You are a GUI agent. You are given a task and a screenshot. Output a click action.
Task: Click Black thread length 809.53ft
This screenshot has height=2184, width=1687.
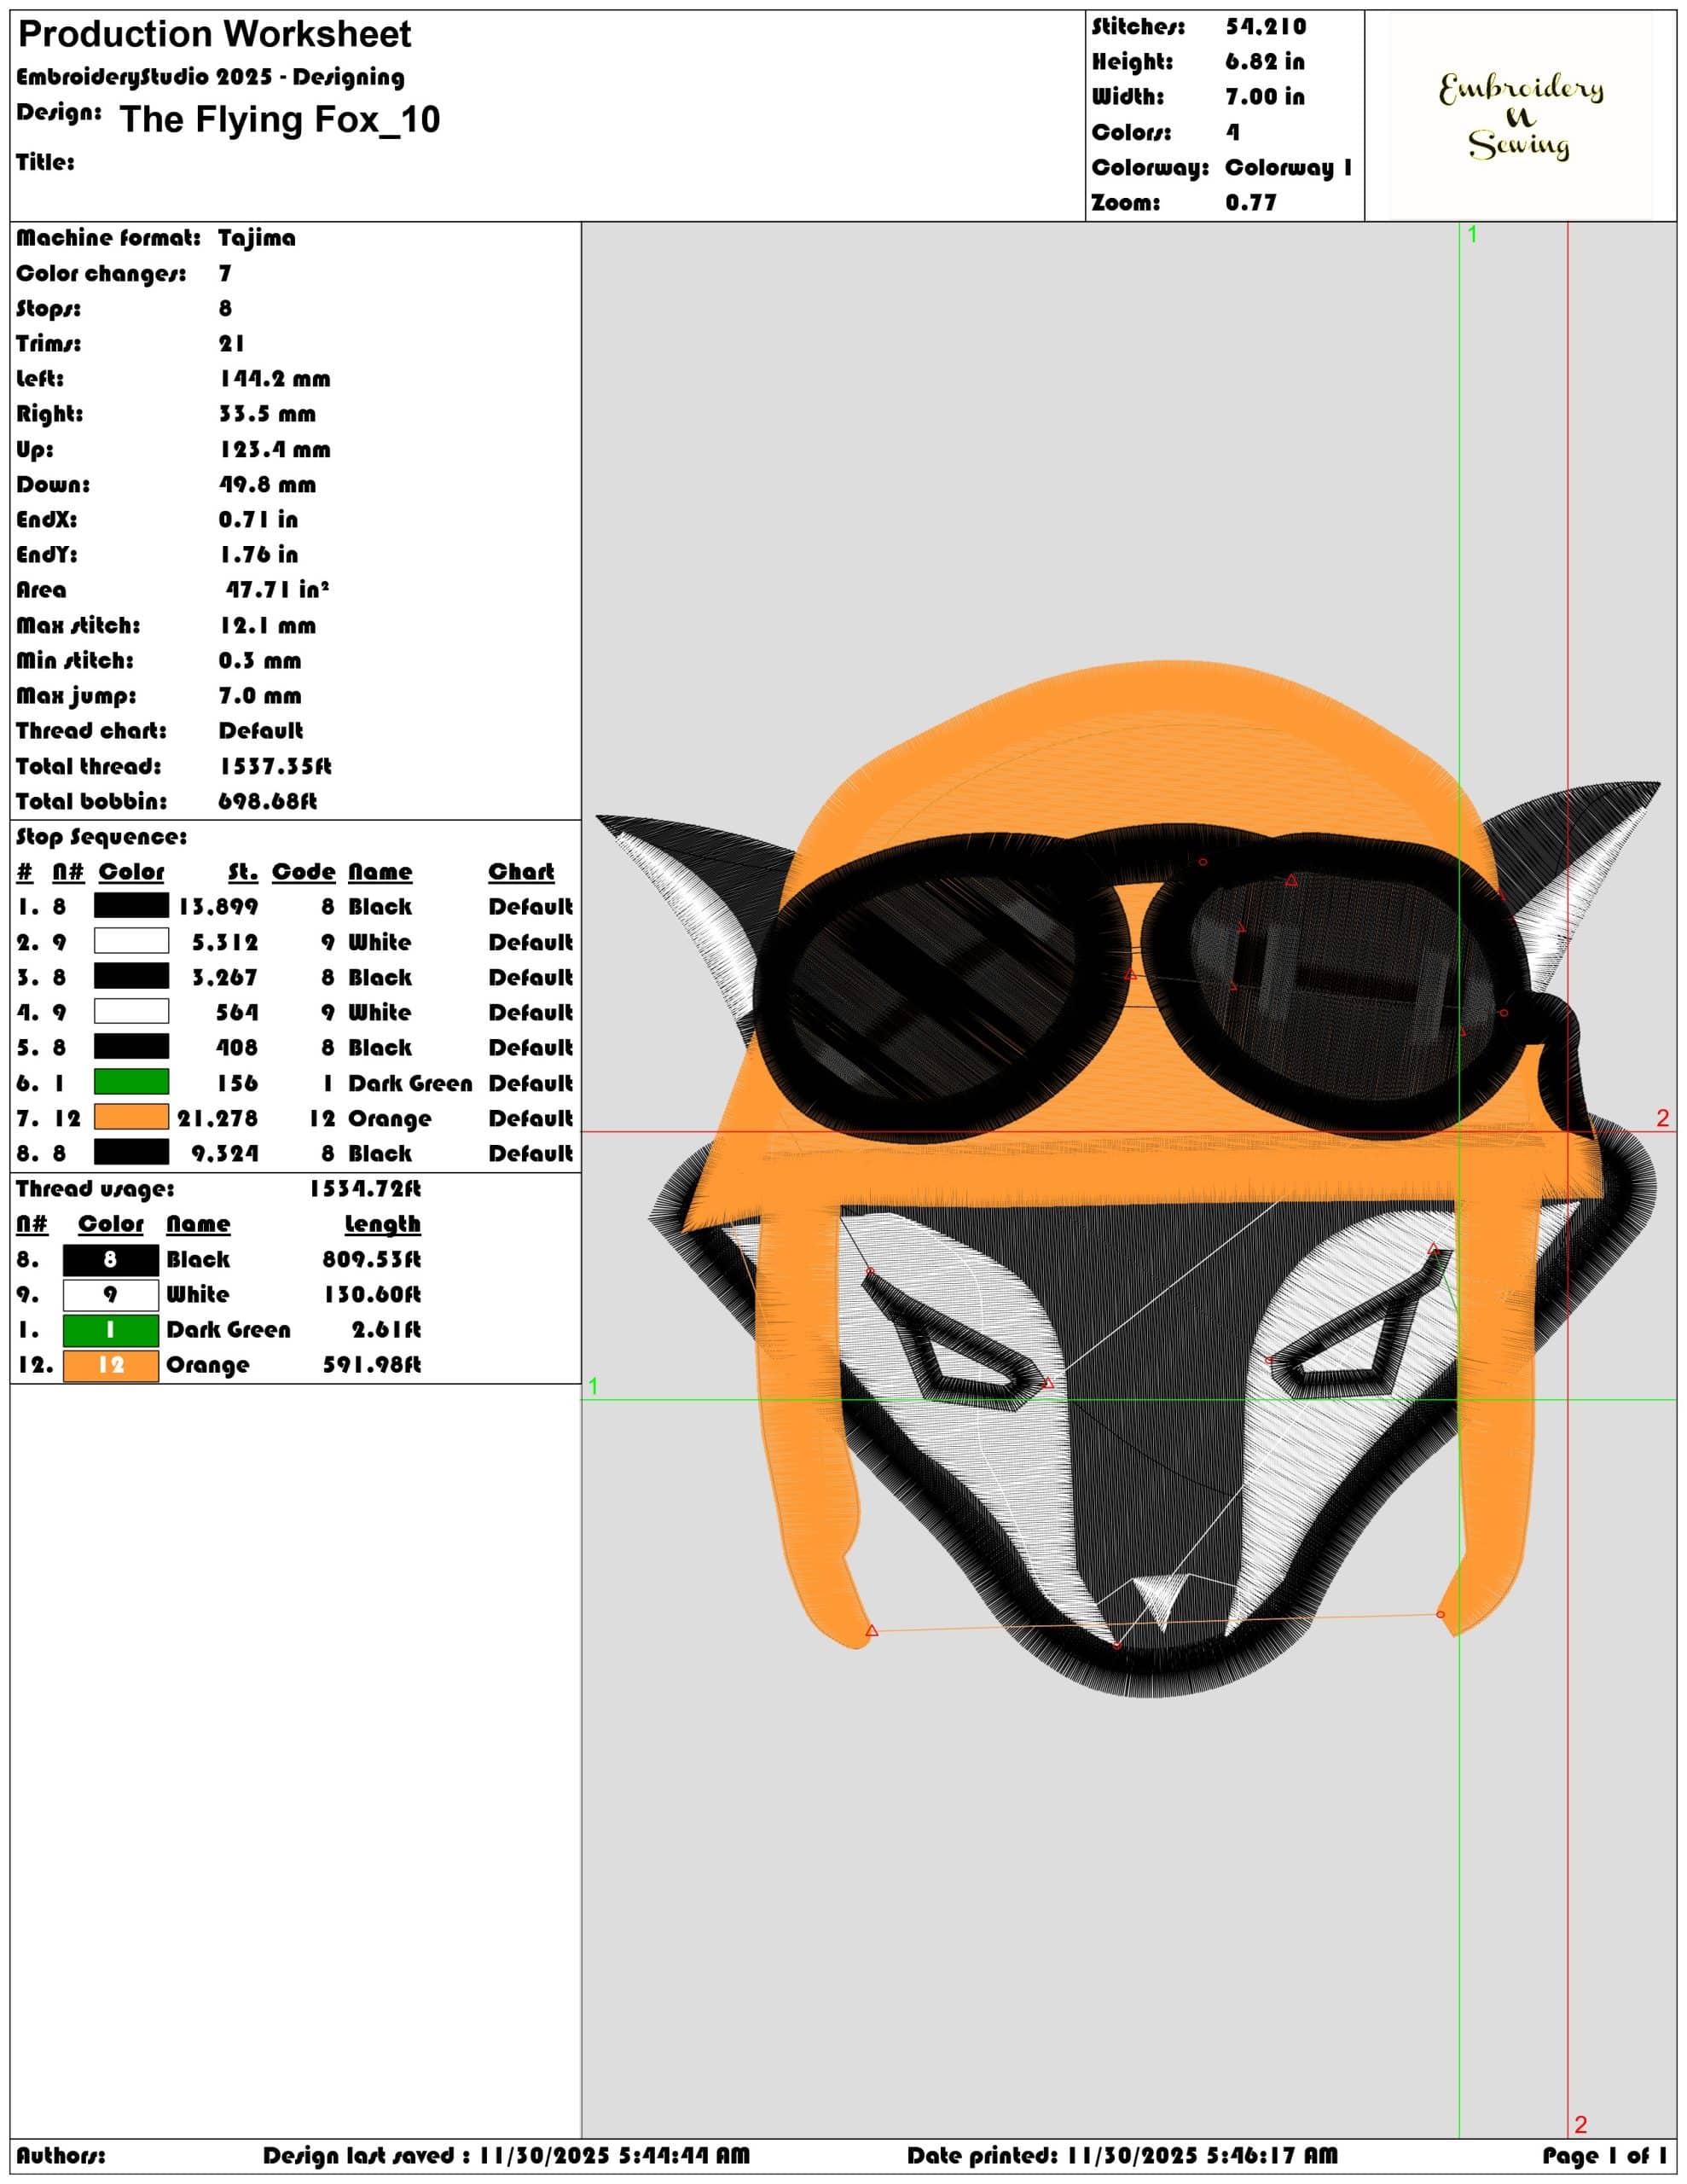[x=372, y=1260]
